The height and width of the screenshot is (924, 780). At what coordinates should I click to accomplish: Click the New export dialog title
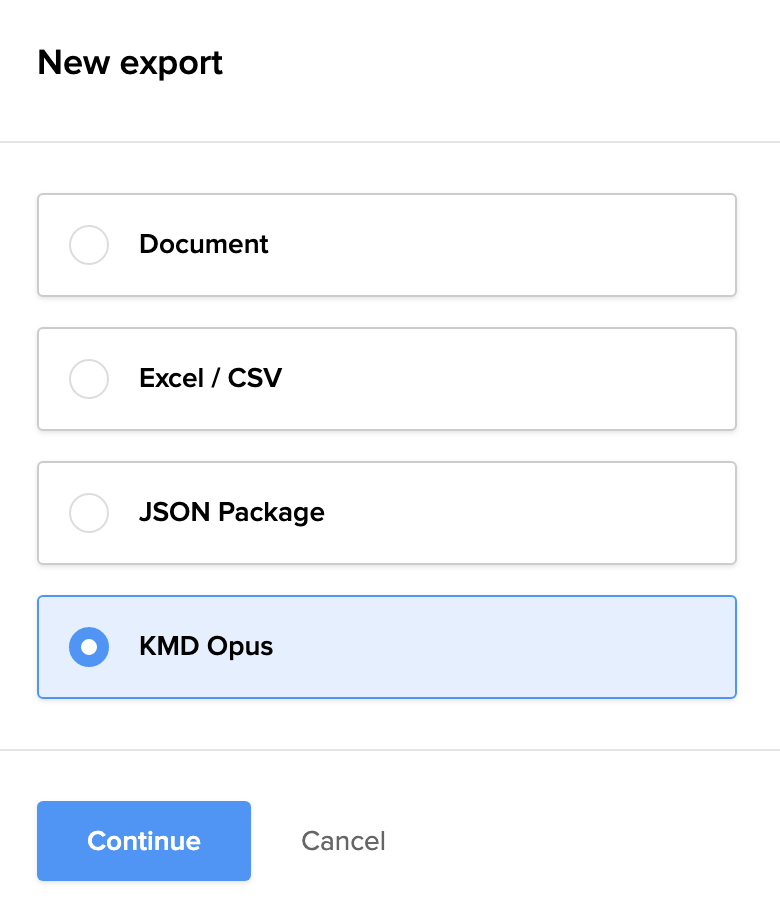tap(130, 63)
